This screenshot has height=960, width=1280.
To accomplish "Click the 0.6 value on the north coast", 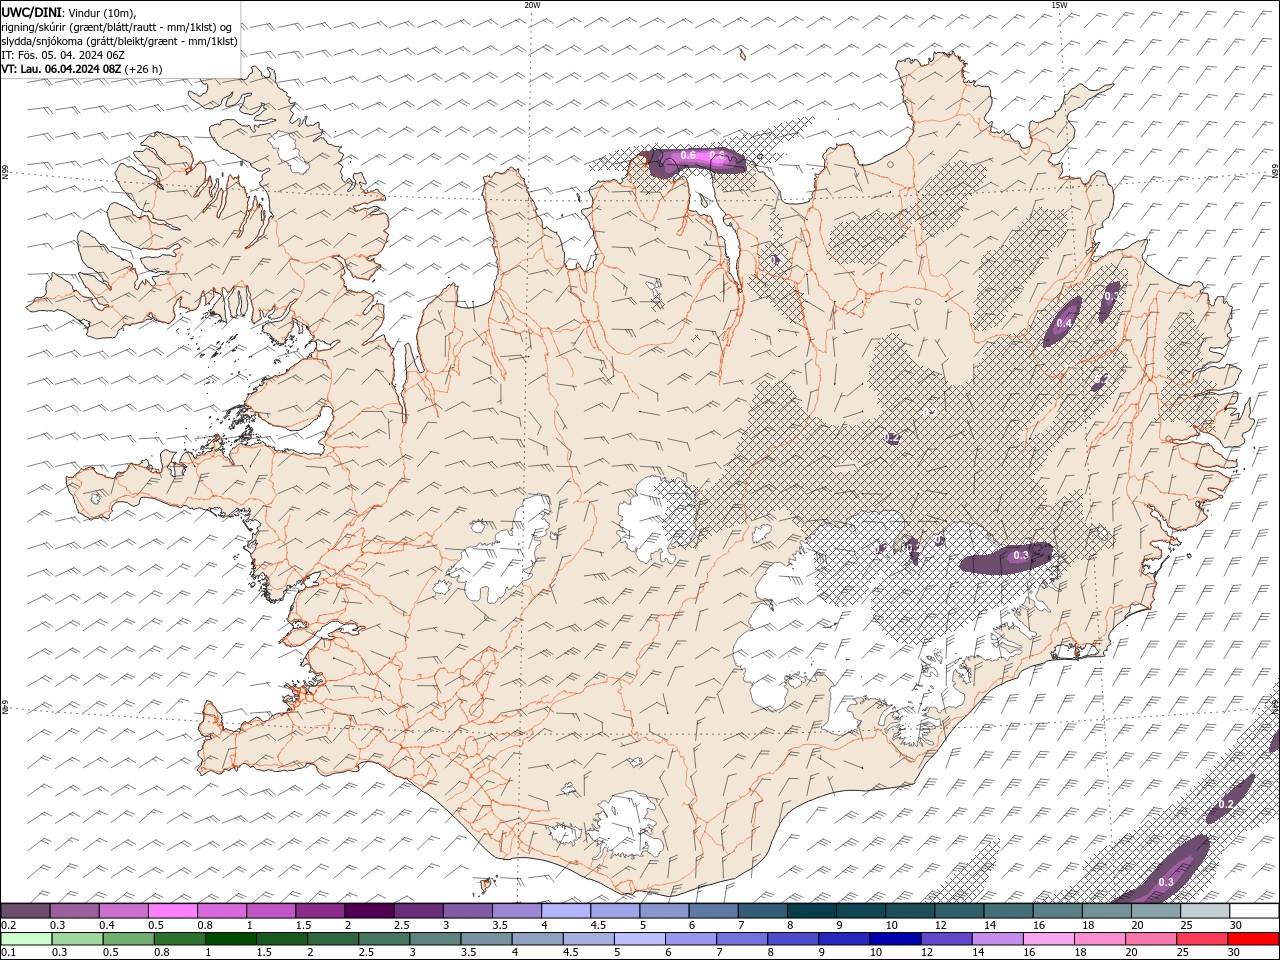I will click(x=688, y=156).
